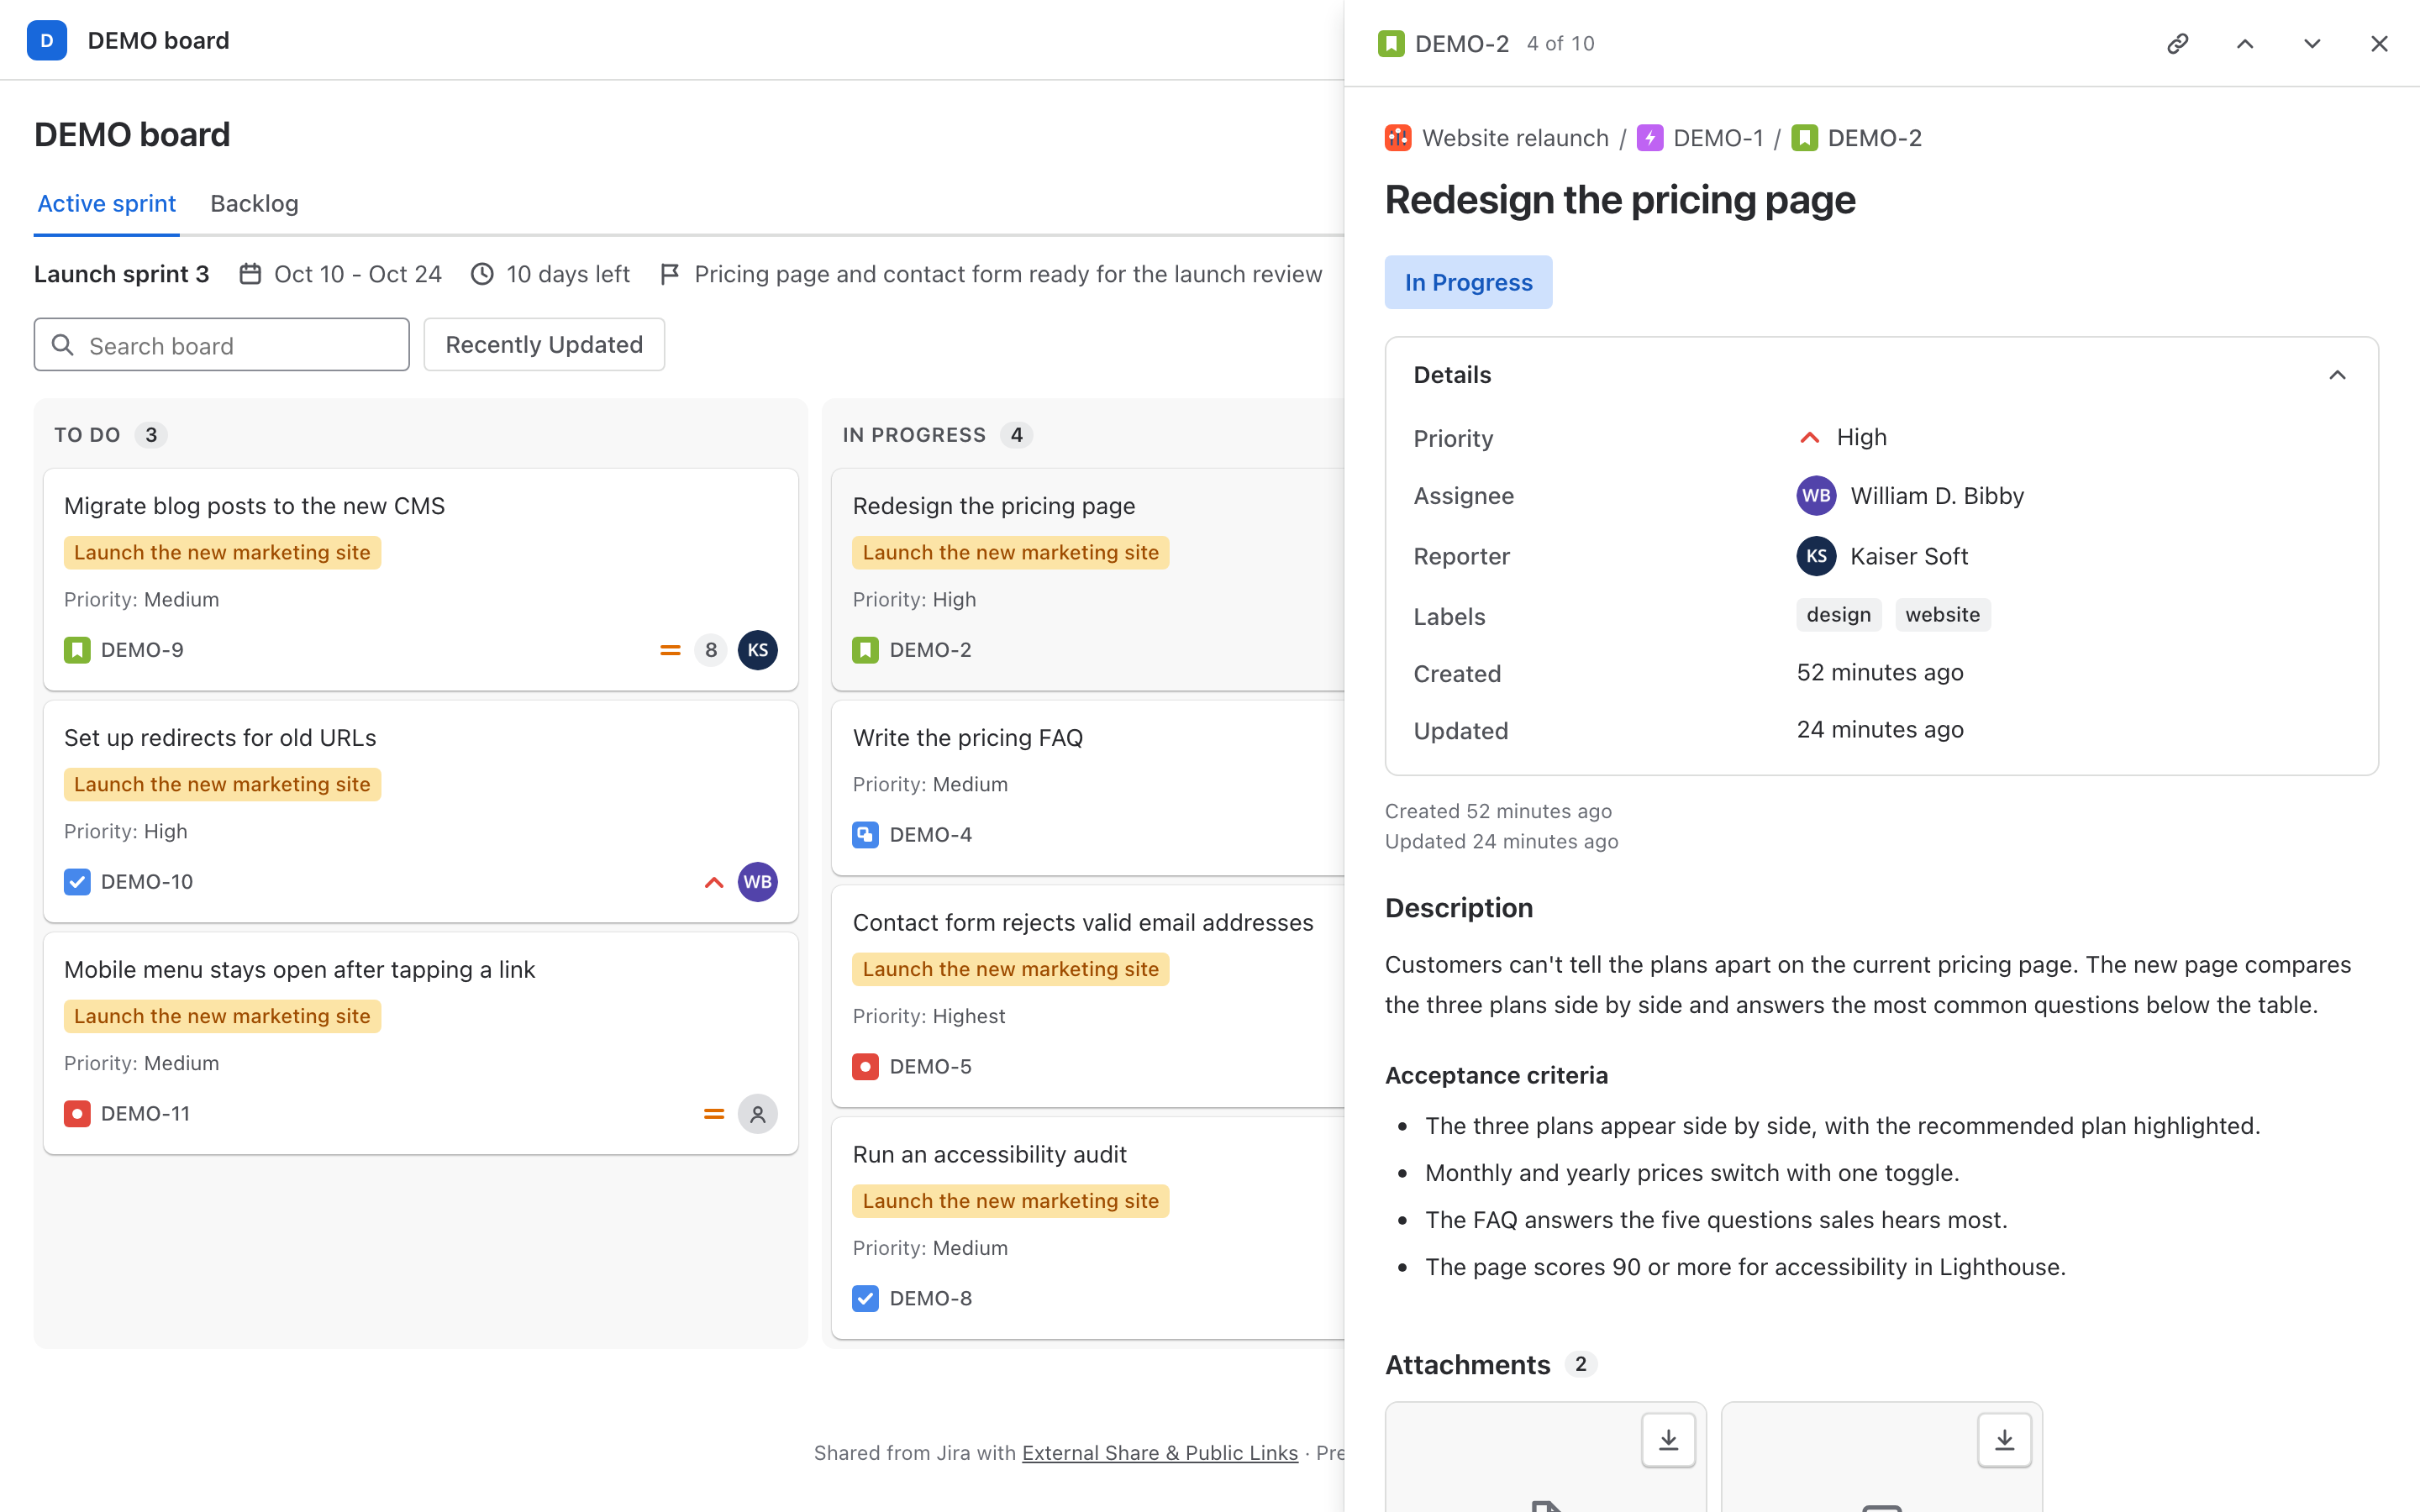This screenshot has width=2420, height=1512.
Task: Click the Recently Updated filter button
Action: tap(544, 345)
